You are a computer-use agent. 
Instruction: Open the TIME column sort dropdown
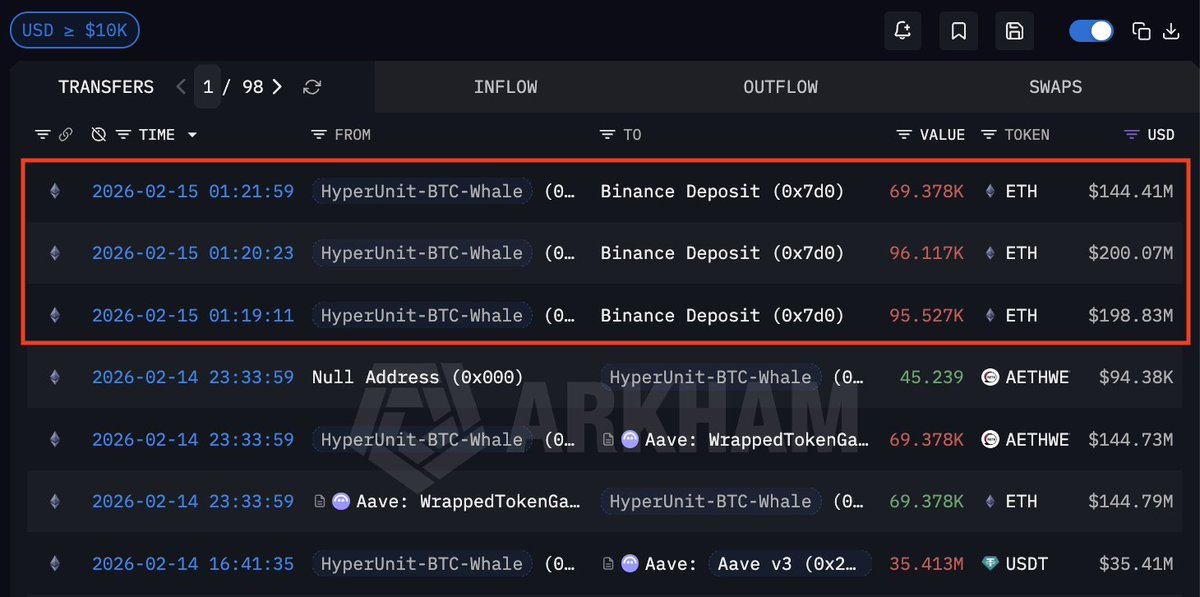pyautogui.click(x=192, y=134)
